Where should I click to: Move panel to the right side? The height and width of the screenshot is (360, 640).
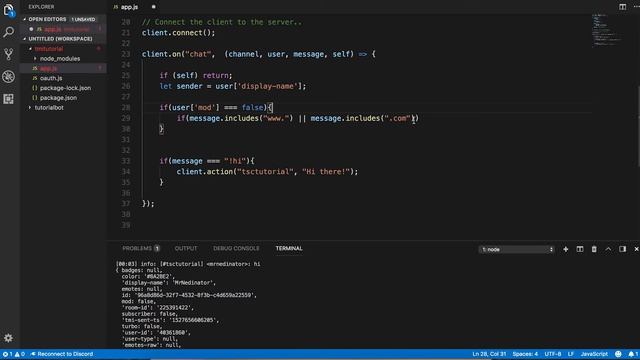pos(622,249)
